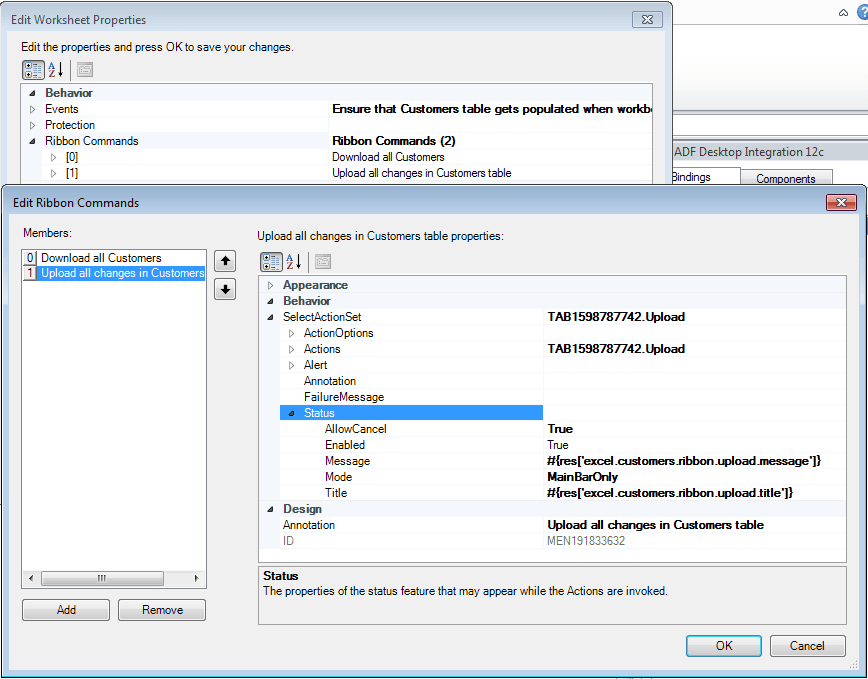Screen dimensions: 868x679
Task: Select the Message property name
Action: tap(347, 461)
